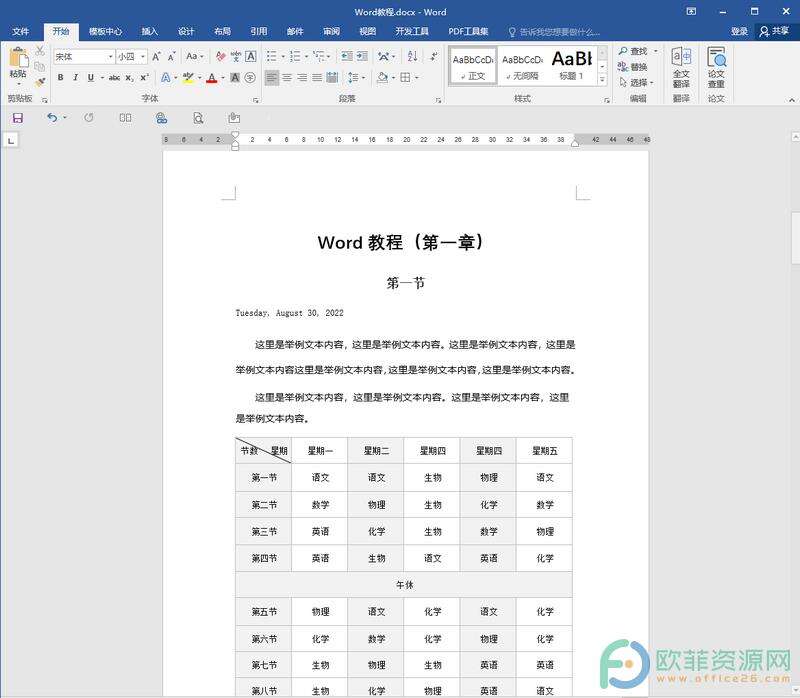Open the Bullets list dropdown arrow
Image resolution: width=800 pixels, height=698 pixels.
[x=284, y=57]
